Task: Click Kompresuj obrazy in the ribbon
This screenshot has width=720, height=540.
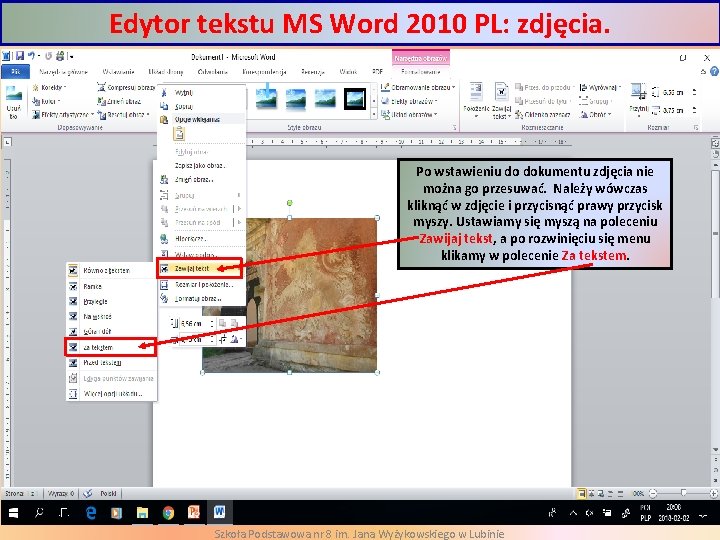Action: click(x=127, y=87)
